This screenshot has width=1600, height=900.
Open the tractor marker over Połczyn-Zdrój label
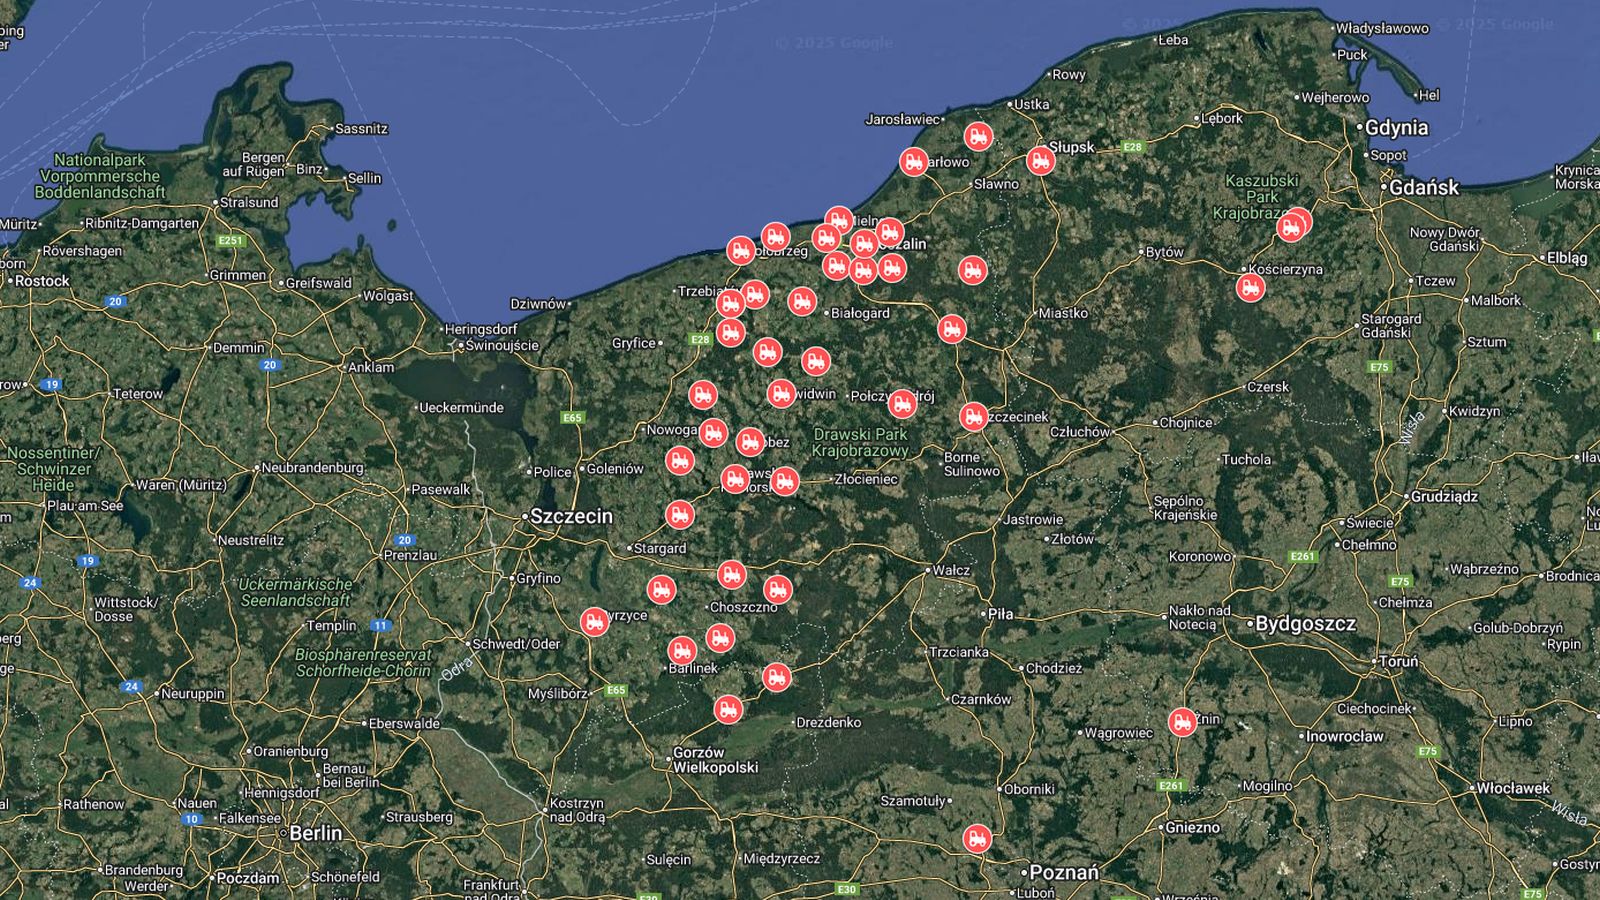(x=901, y=403)
